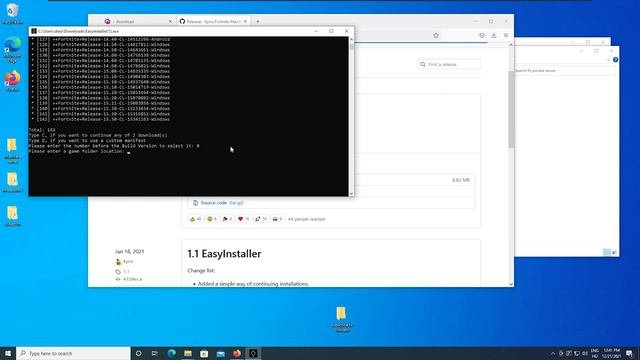Expand the File Explorer ribbon chevron

point(608,60)
